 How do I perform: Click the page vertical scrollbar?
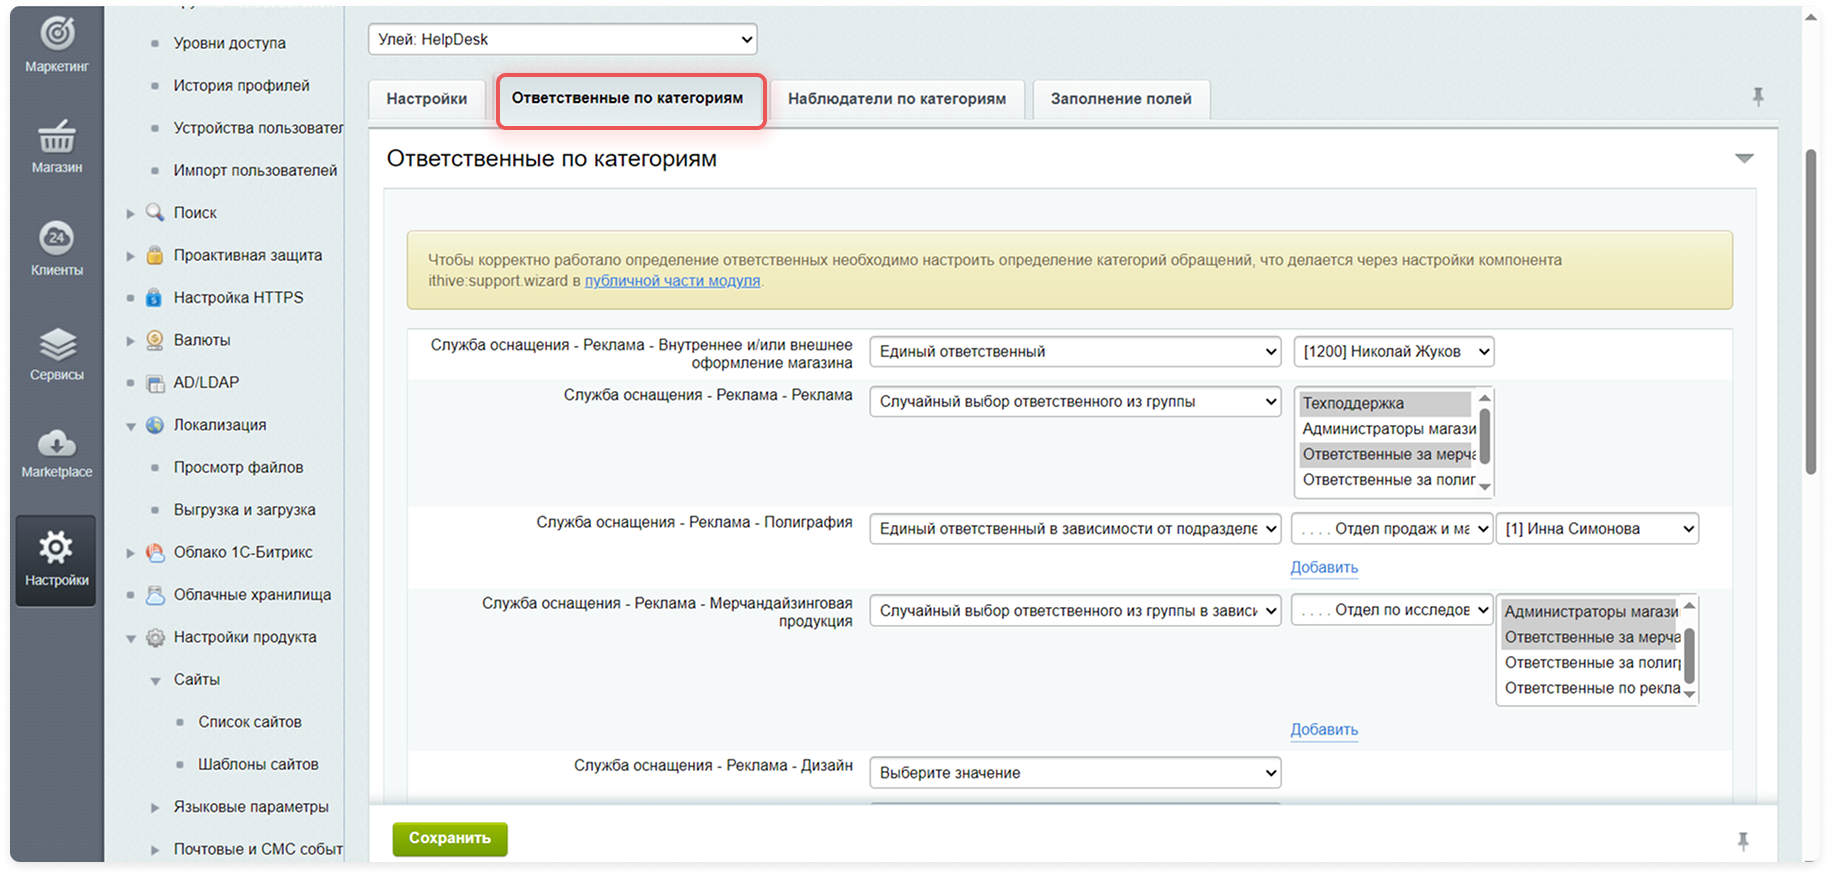point(1810,310)
